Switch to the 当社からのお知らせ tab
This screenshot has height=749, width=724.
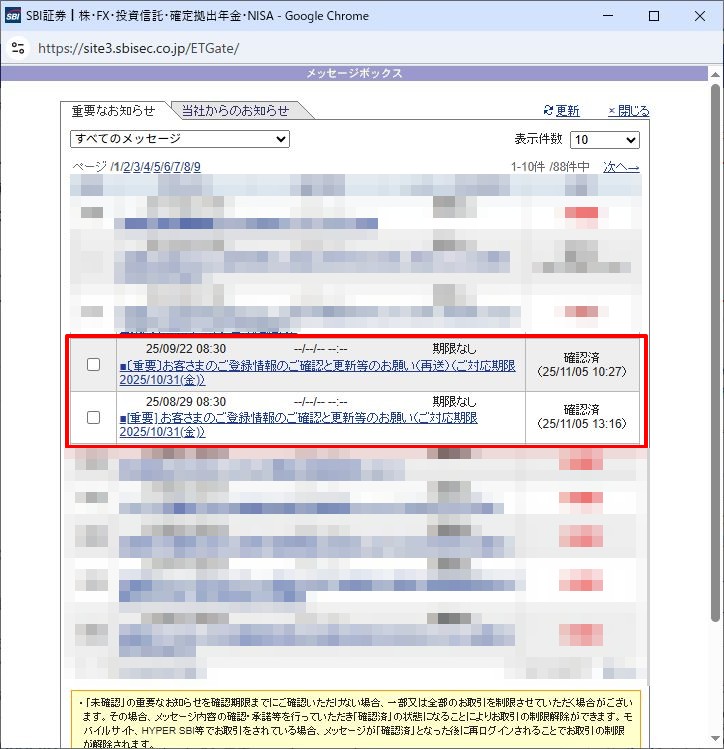pos(235,111)
